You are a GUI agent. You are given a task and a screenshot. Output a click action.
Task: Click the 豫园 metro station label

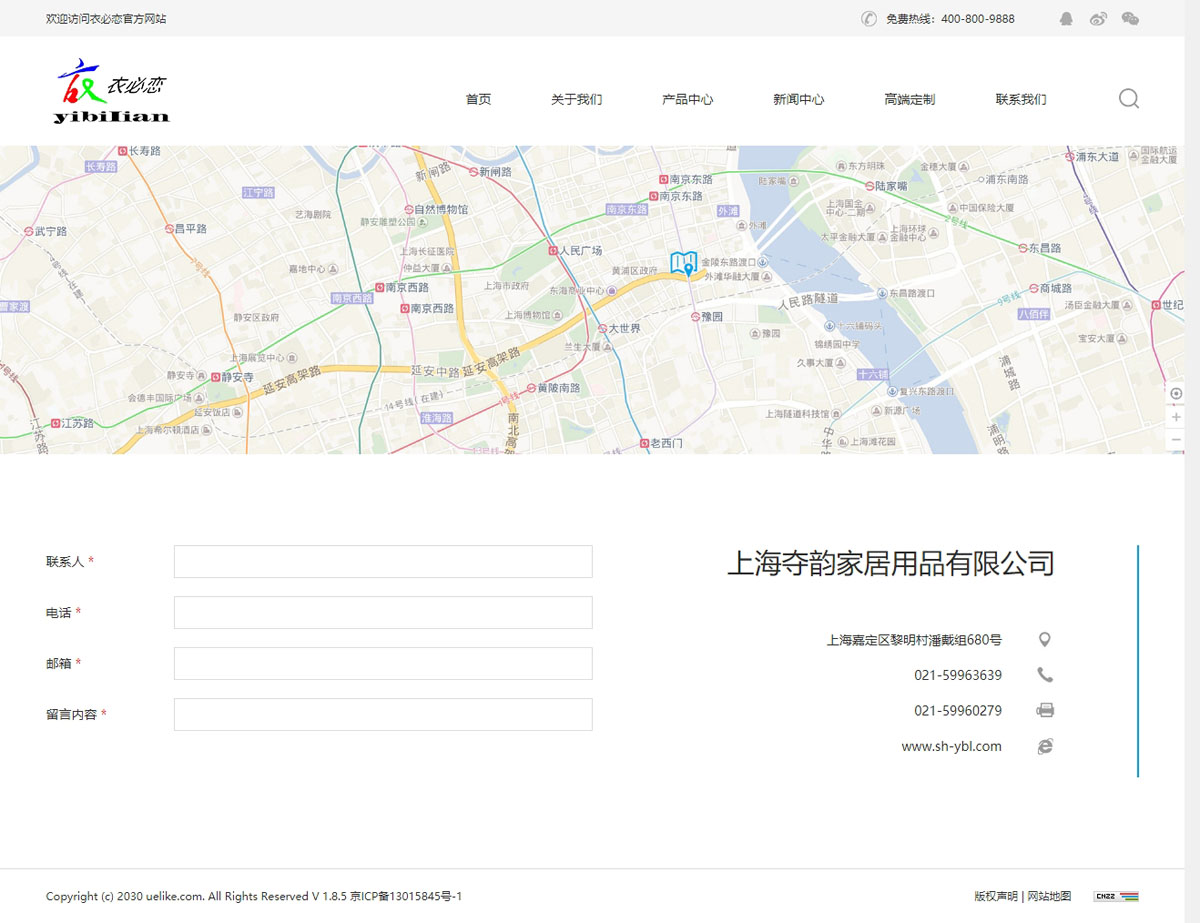[712, 316]
